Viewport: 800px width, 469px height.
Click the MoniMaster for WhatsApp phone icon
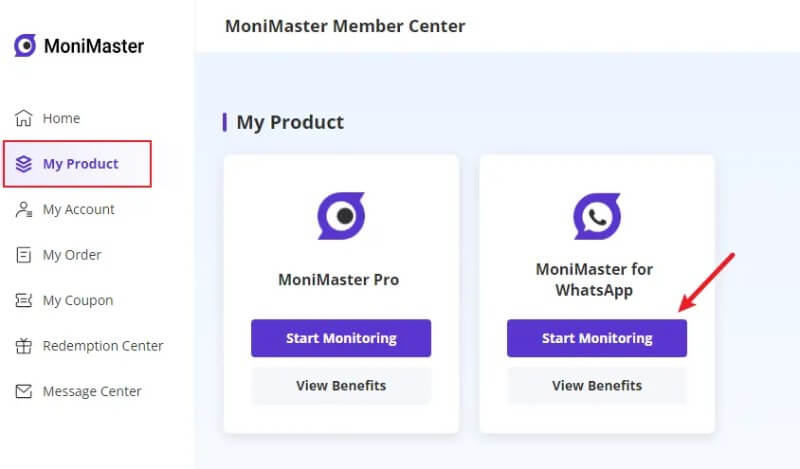[597, 215]
